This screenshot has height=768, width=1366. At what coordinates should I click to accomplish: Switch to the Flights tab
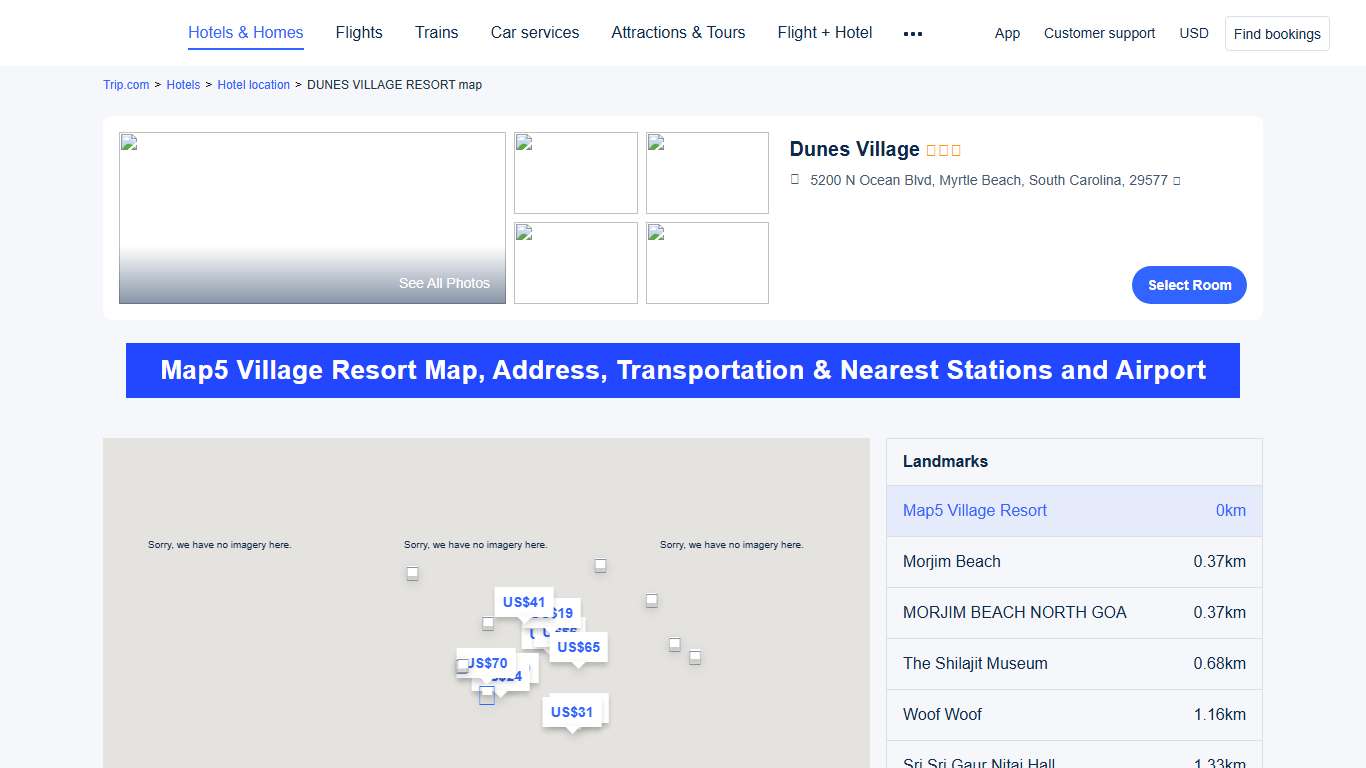pyautogui.click(x=359, y=32)
